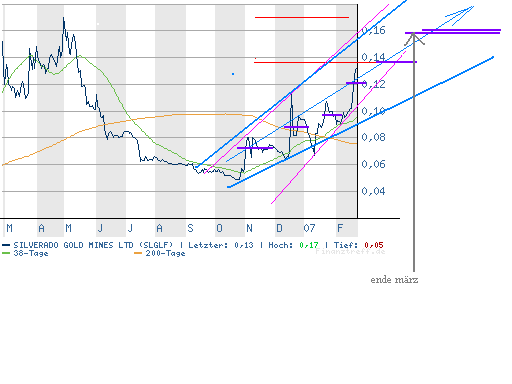Click the 0,16 price axis label

tap(373, 30)
